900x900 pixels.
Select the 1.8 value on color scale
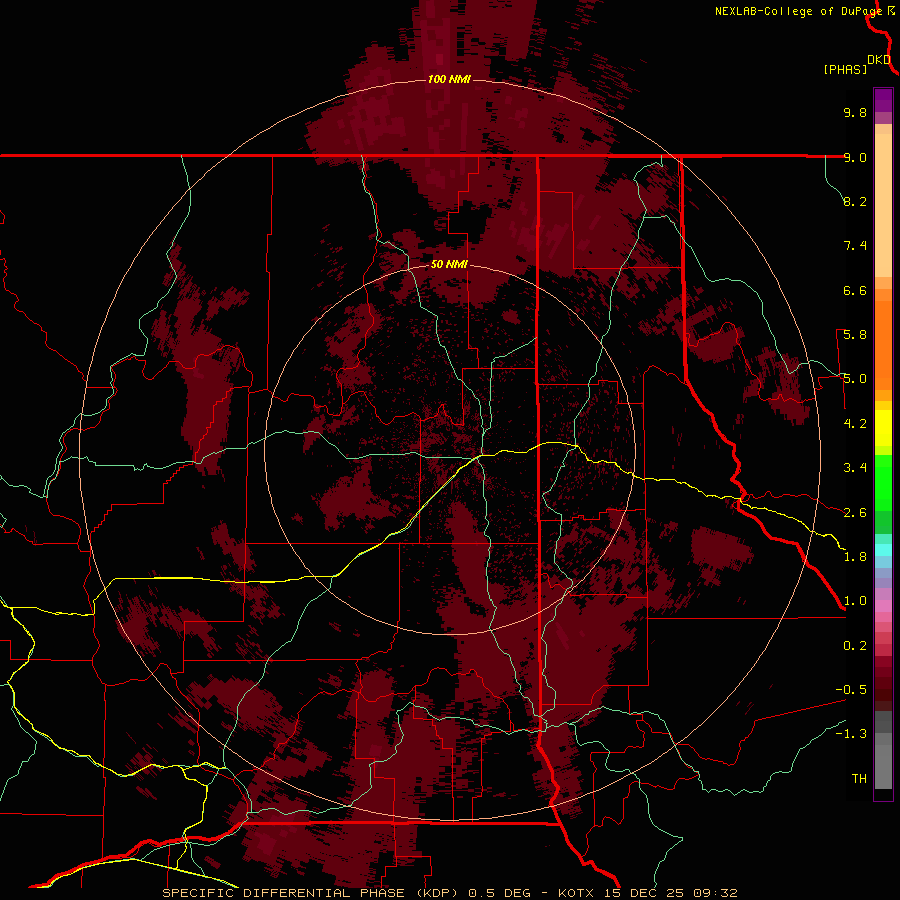pyautogui.click(x=855, y=557)
